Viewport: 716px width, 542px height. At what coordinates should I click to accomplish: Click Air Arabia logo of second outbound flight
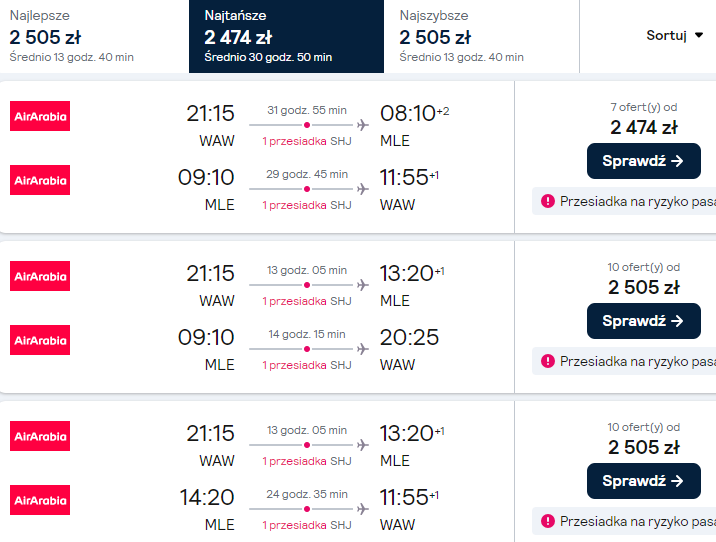40,276
